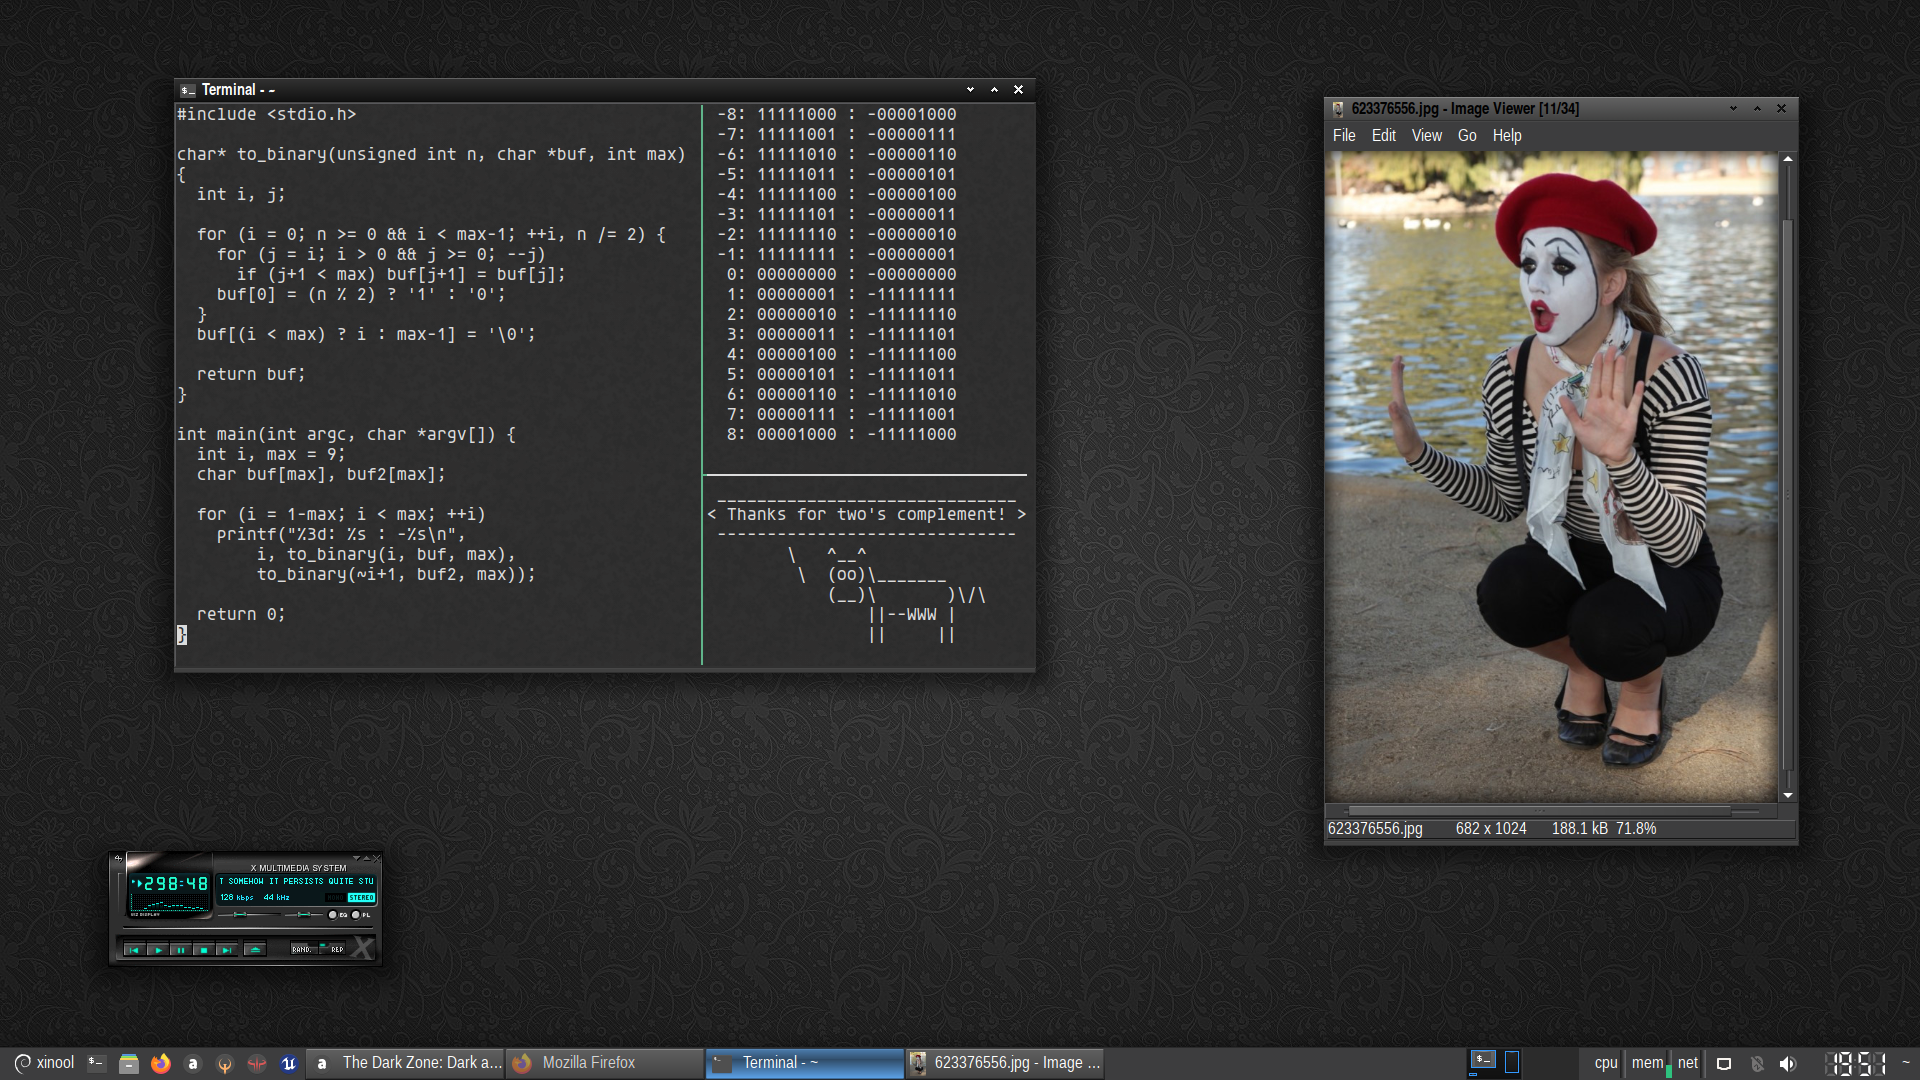Image resolution: width=1920 pixels, height=1080 pixels.
Task: Go to previous track in XMMS
Action: (134, 950)
